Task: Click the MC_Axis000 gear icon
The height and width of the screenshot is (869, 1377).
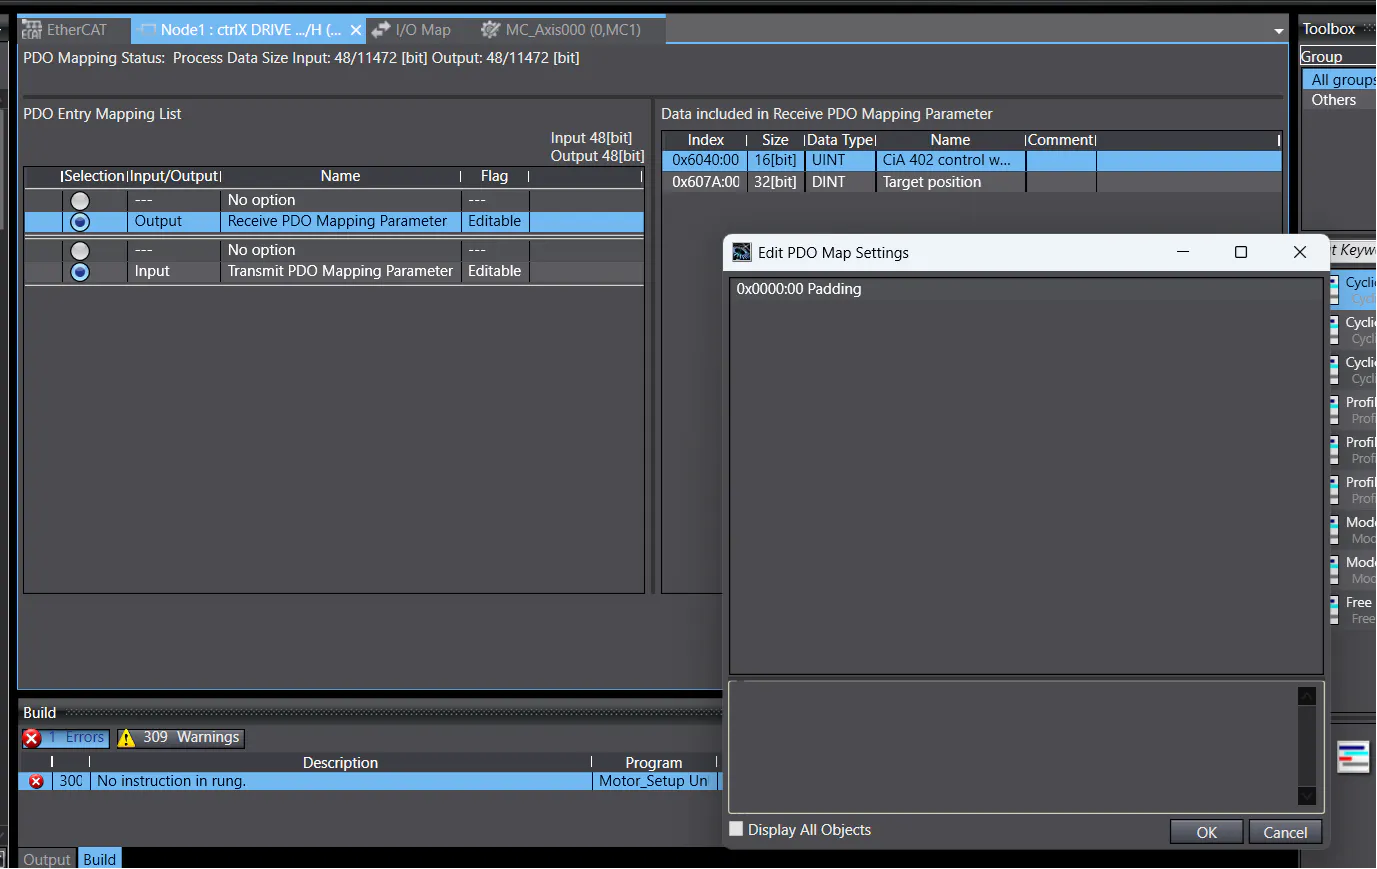Action: (490, 30)
